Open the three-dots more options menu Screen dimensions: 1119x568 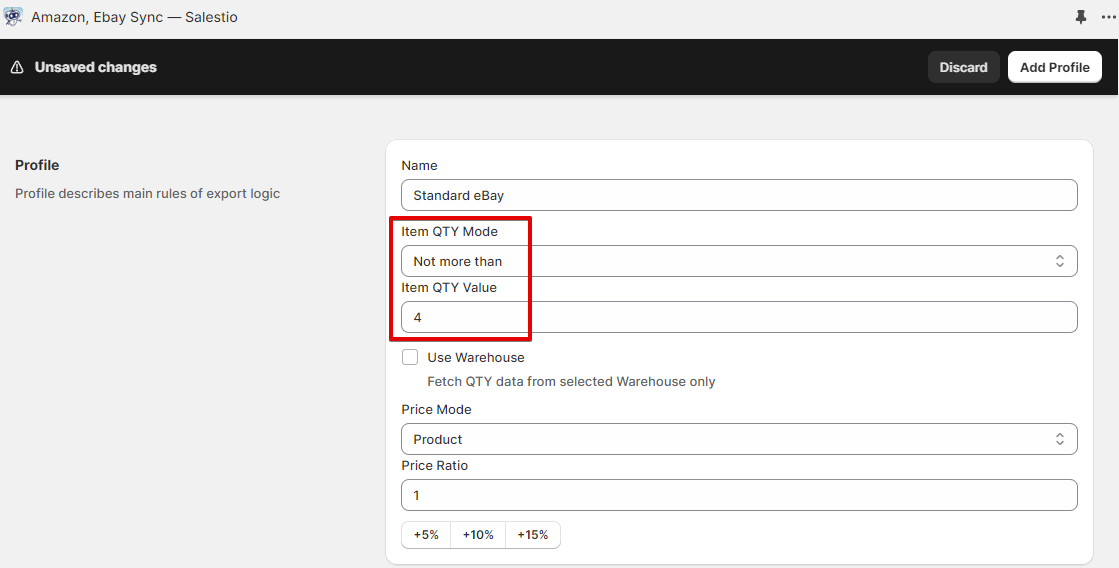(1107, 17)
